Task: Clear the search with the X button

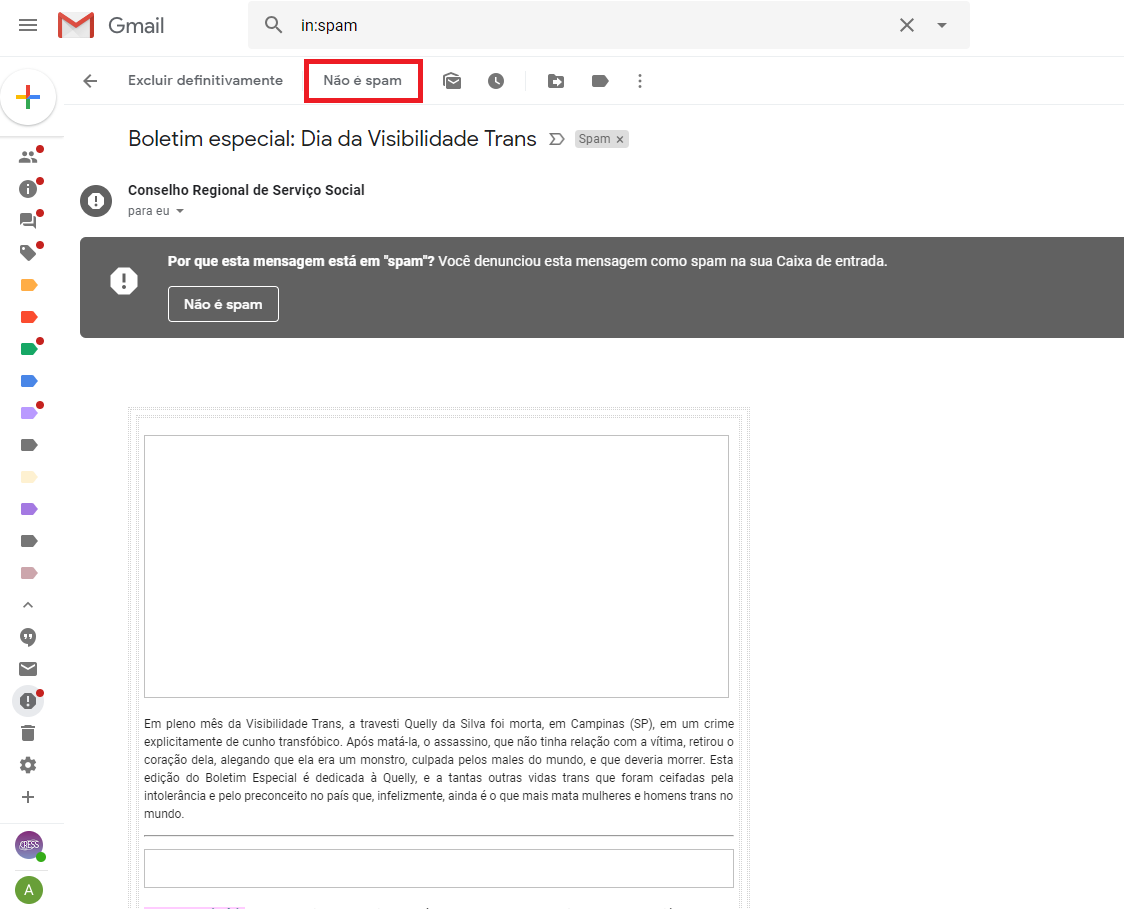Action: 906,25
